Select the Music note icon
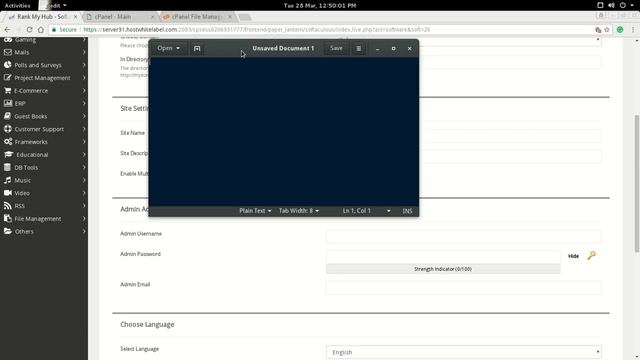 point(7,180)
